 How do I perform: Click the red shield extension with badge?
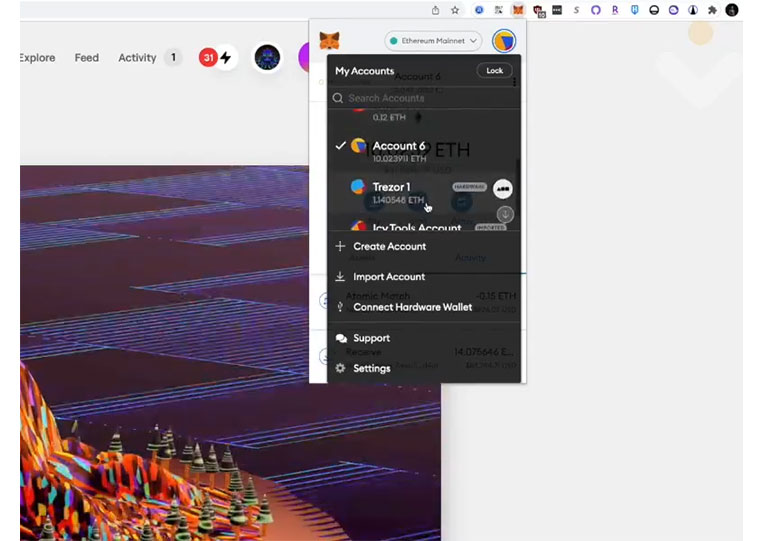(x=538, y=11)
